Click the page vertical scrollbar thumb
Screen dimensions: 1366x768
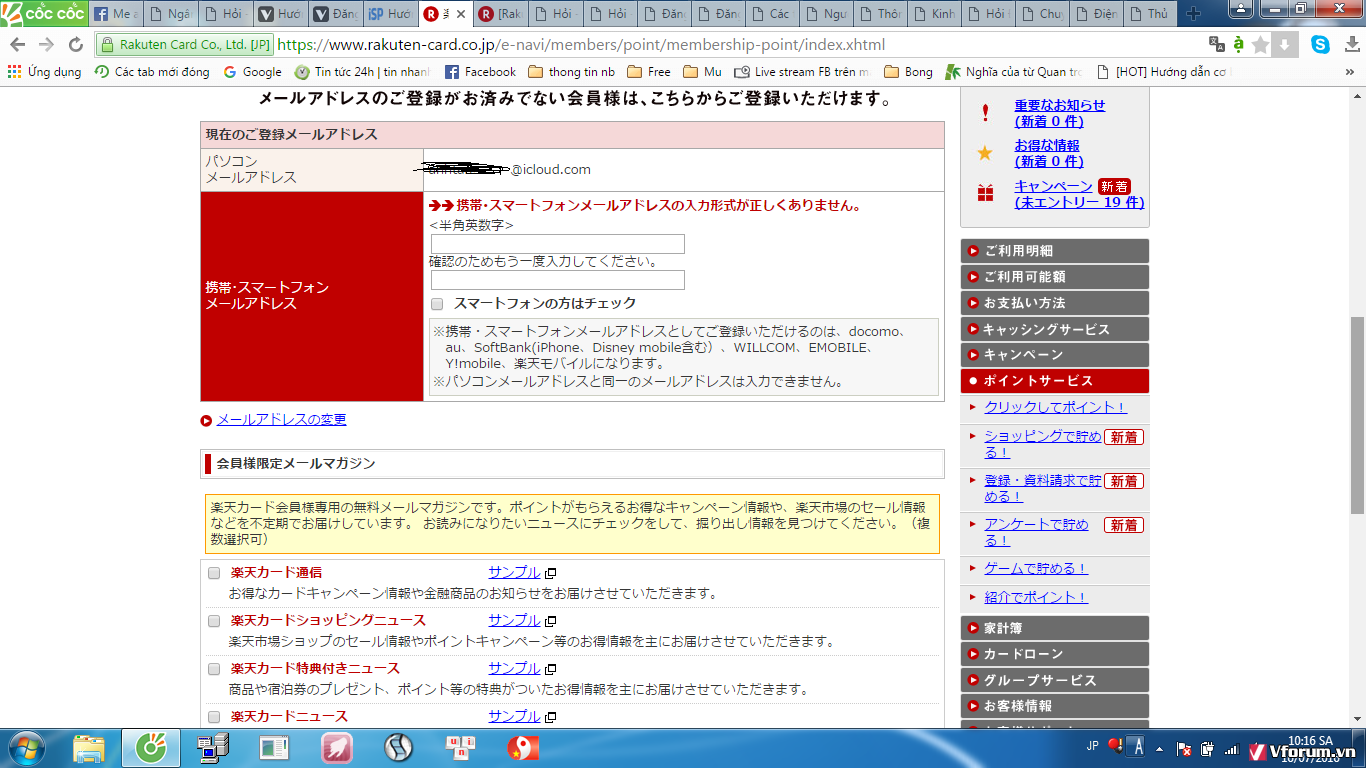pyautogui.click(x=1357, y=415)
